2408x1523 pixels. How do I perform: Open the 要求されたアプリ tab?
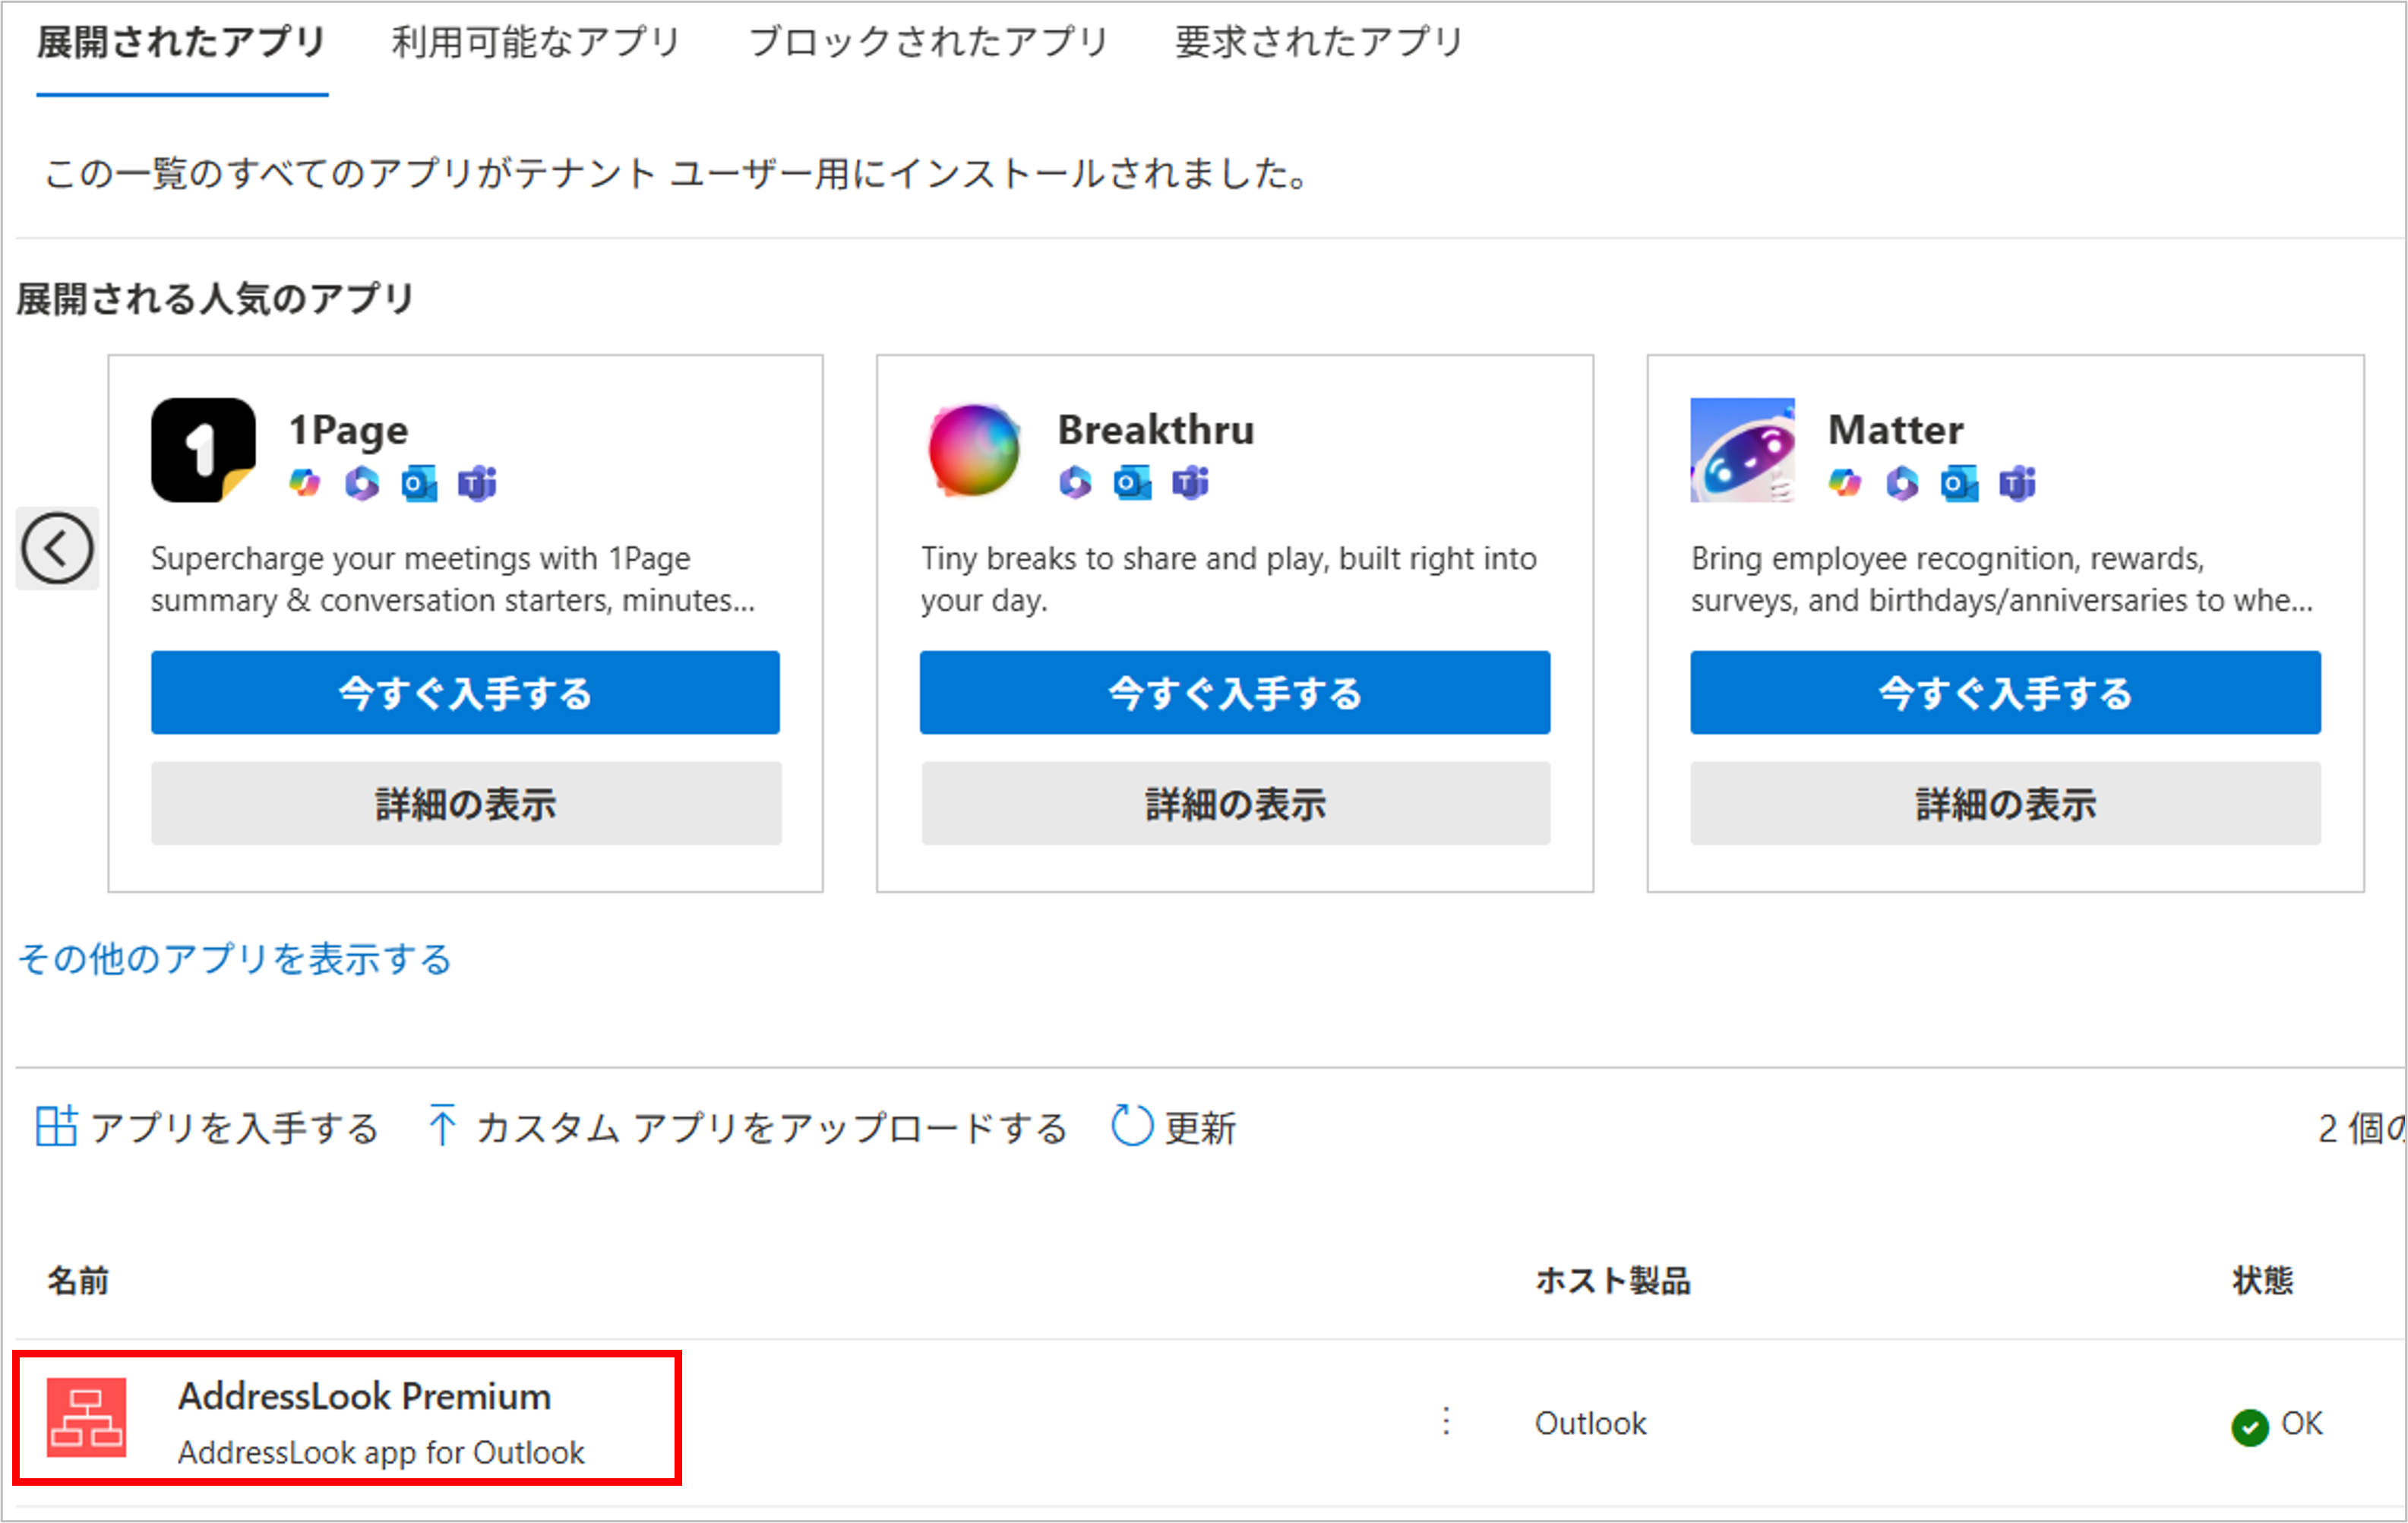click(1318, 42)
